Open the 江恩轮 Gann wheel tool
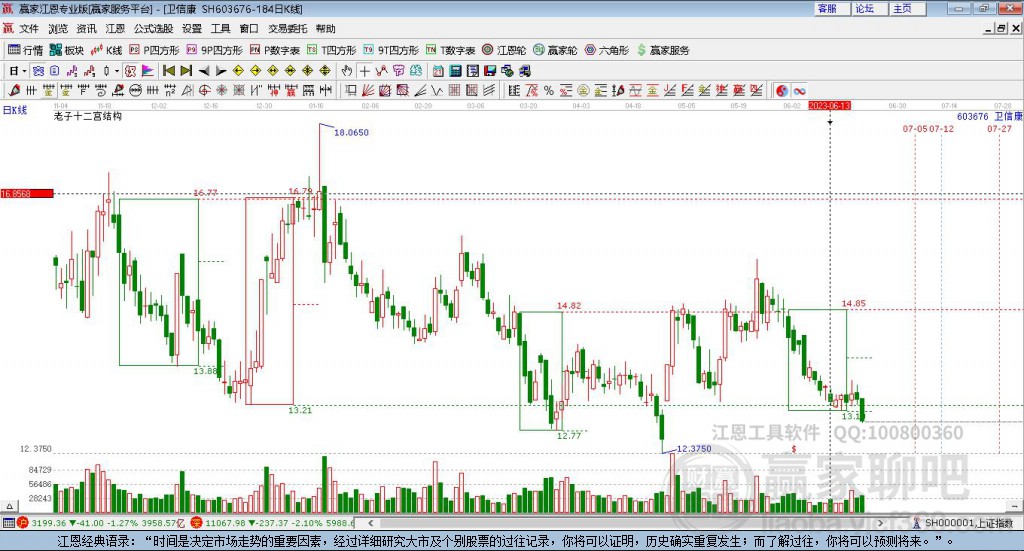The width and height of the screenshot is (1024, 551). (x=505, y=50)
